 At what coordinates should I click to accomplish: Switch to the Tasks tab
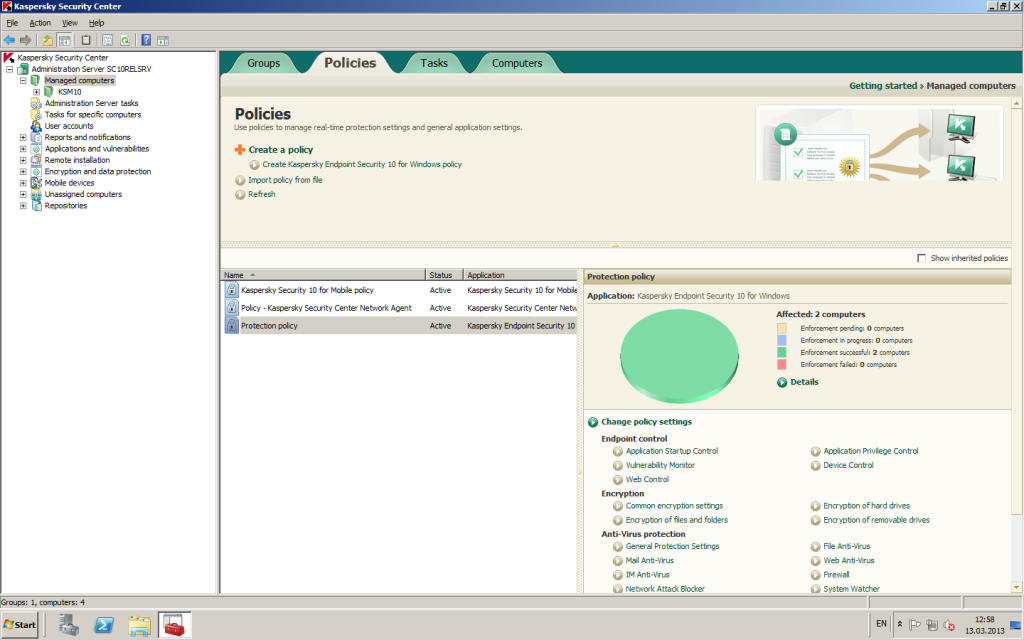pyautogui.click(x=434, y=63)
